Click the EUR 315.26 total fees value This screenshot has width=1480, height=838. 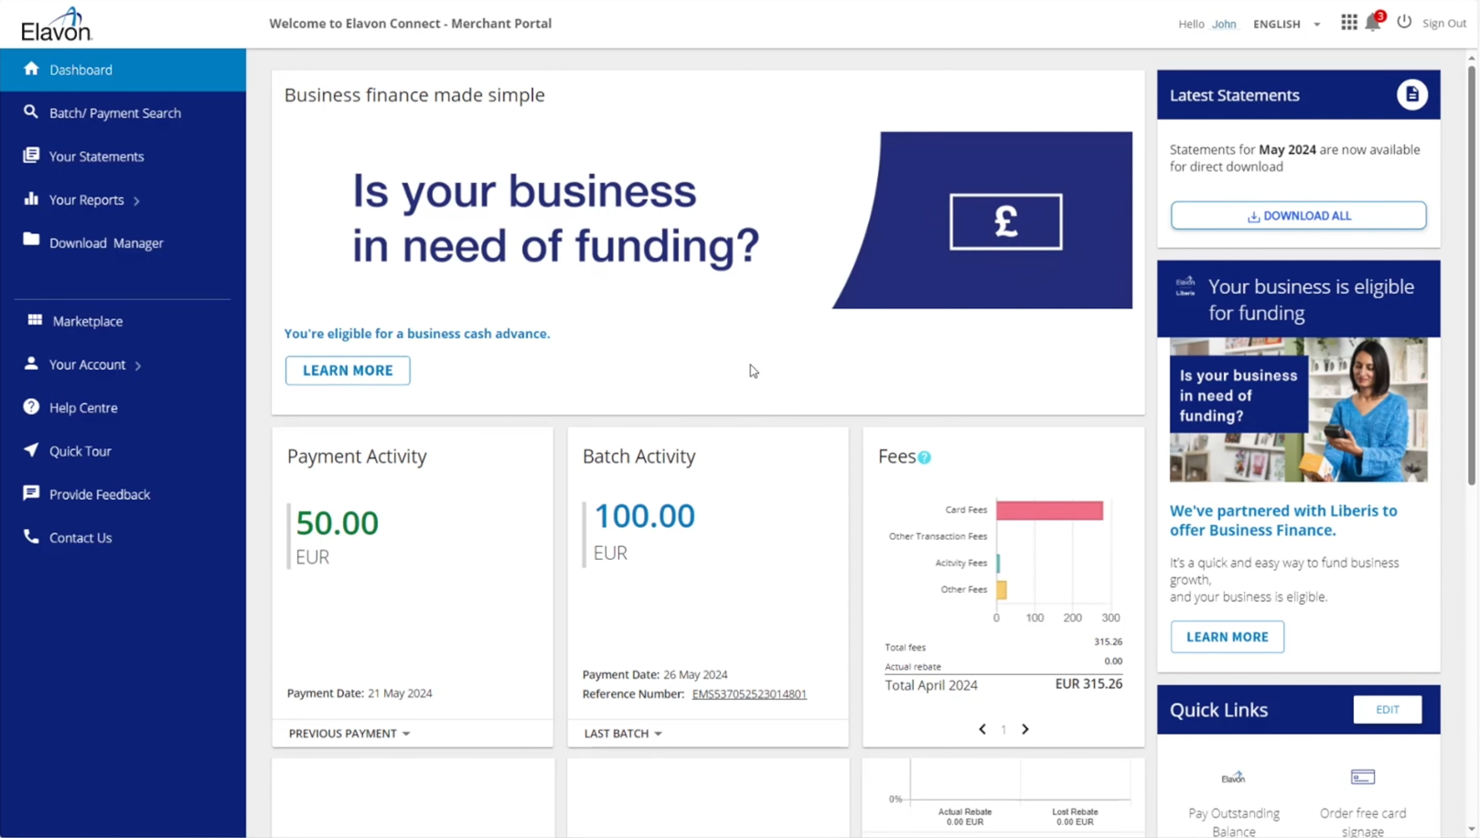[1089, 684]
